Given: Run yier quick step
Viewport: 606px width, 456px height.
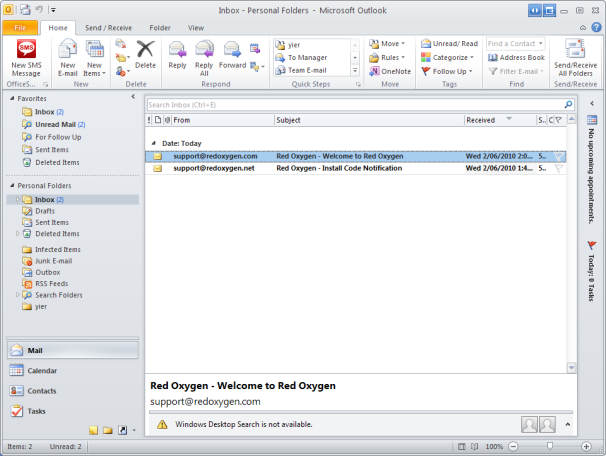Looking at the screenshot, I should [312, 45].
